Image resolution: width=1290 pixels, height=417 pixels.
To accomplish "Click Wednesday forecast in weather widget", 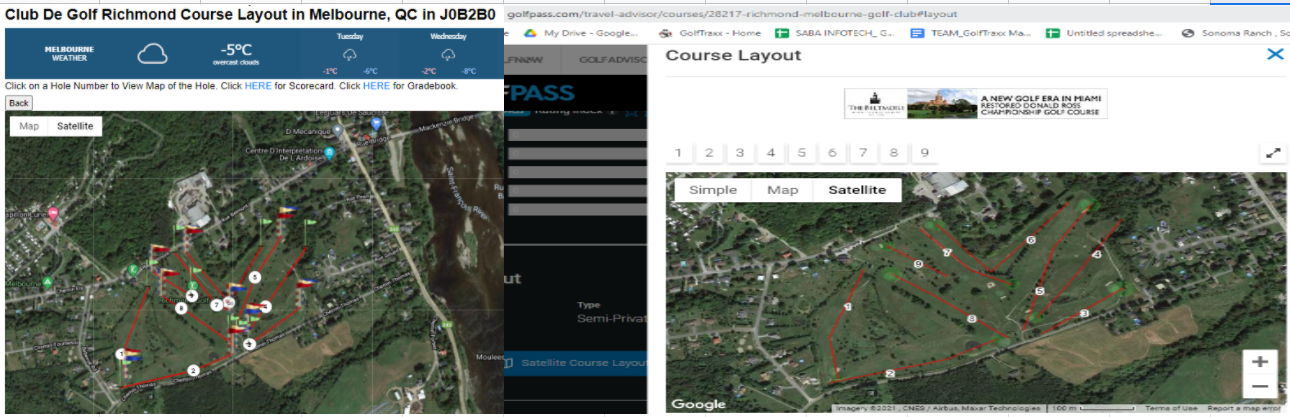I will tap(447, 53).
